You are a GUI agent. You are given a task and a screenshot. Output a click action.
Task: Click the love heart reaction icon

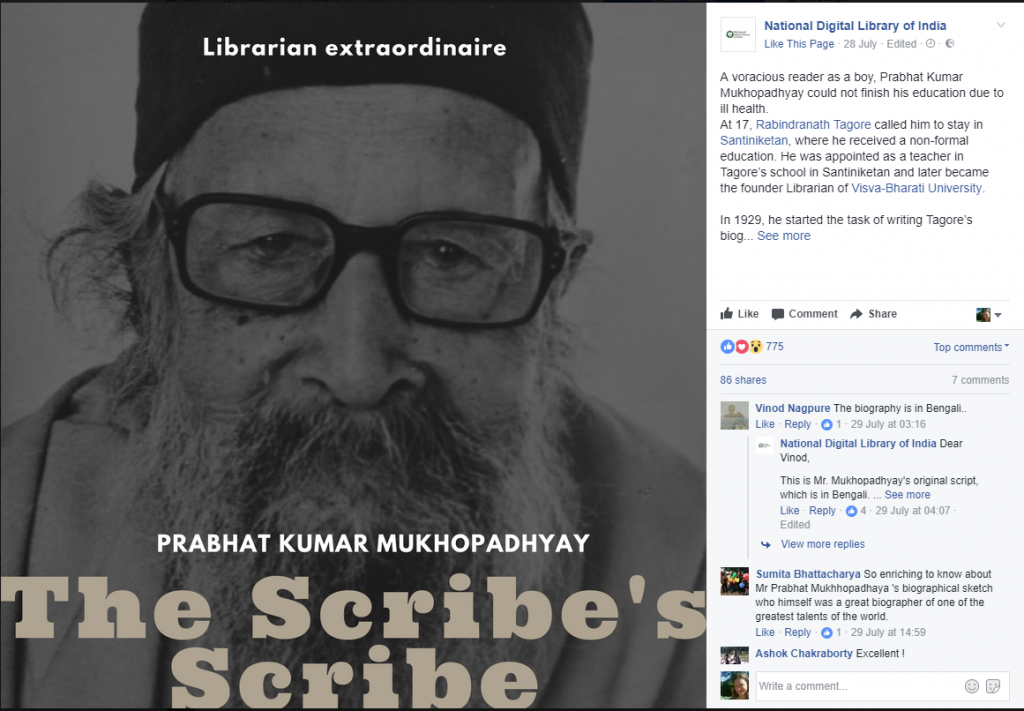tap(742, 347)
